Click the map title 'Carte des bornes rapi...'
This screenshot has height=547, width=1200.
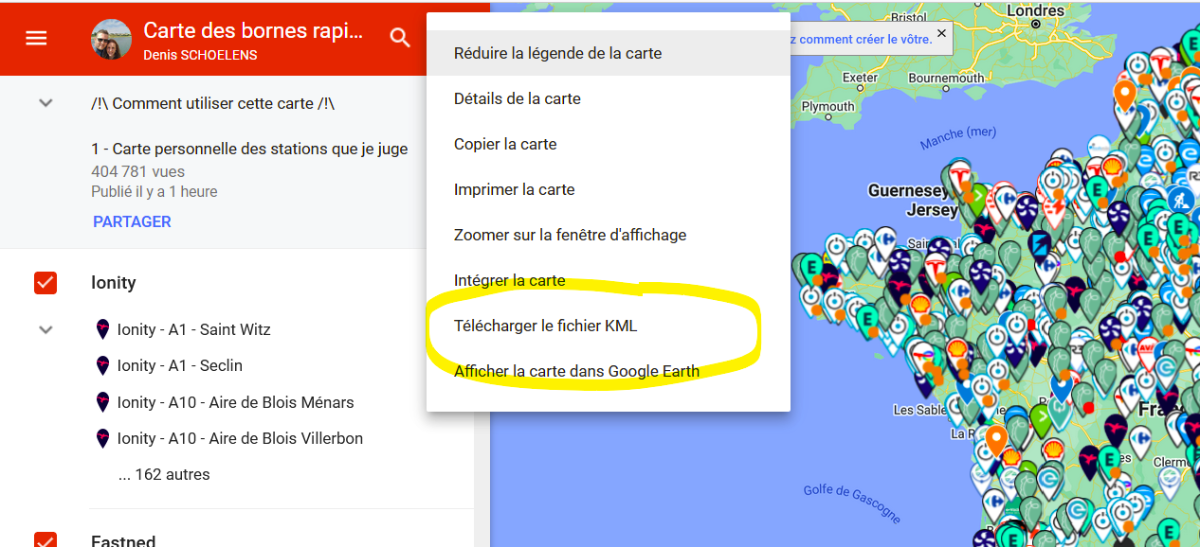pyautogui.click(x=254, y=30)
